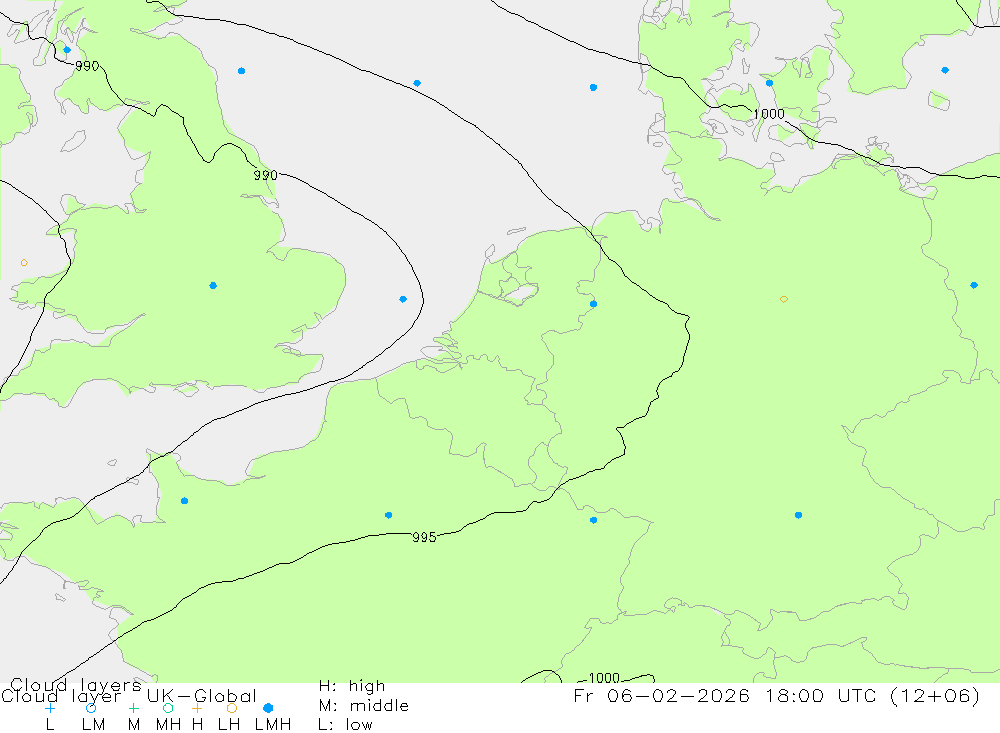Select the blue cloud dot over central England
Viewport: 1000px width, 733px height.
pos(213,285)
